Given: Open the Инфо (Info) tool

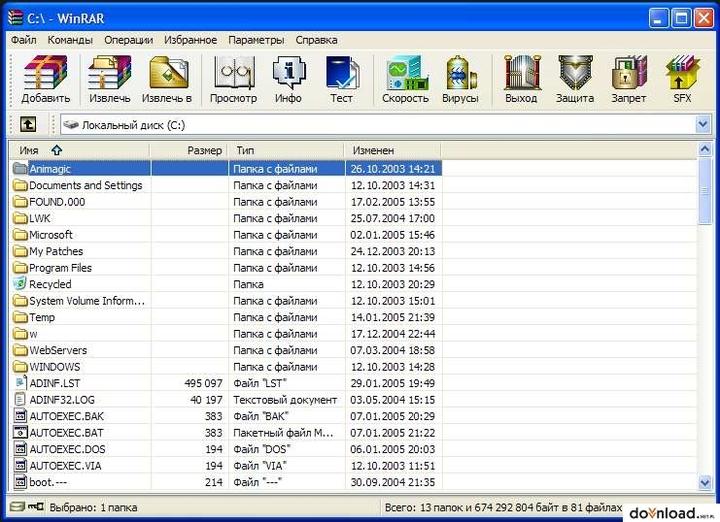Looking at the screenshot, I should point(288,78).
